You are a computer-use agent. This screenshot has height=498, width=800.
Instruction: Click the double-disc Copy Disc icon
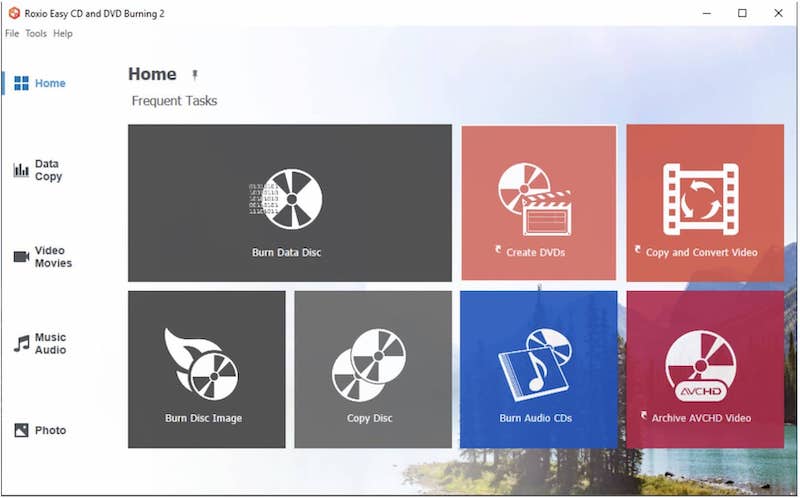(369, 365)
